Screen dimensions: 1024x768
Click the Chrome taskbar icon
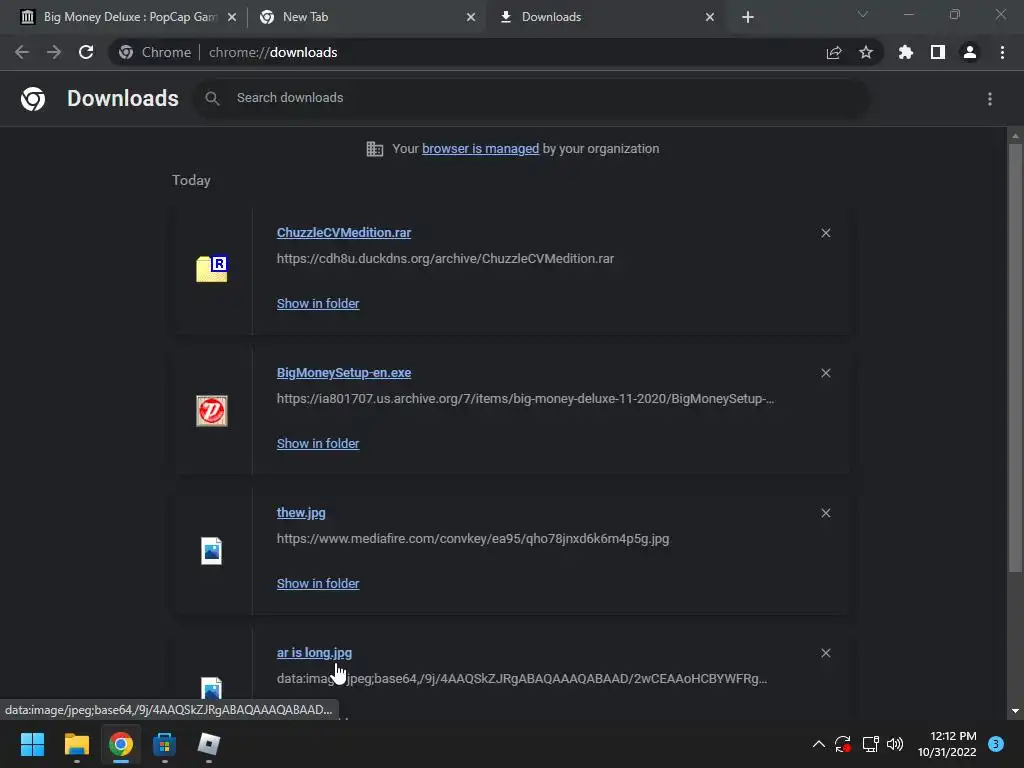coord(120,744)
